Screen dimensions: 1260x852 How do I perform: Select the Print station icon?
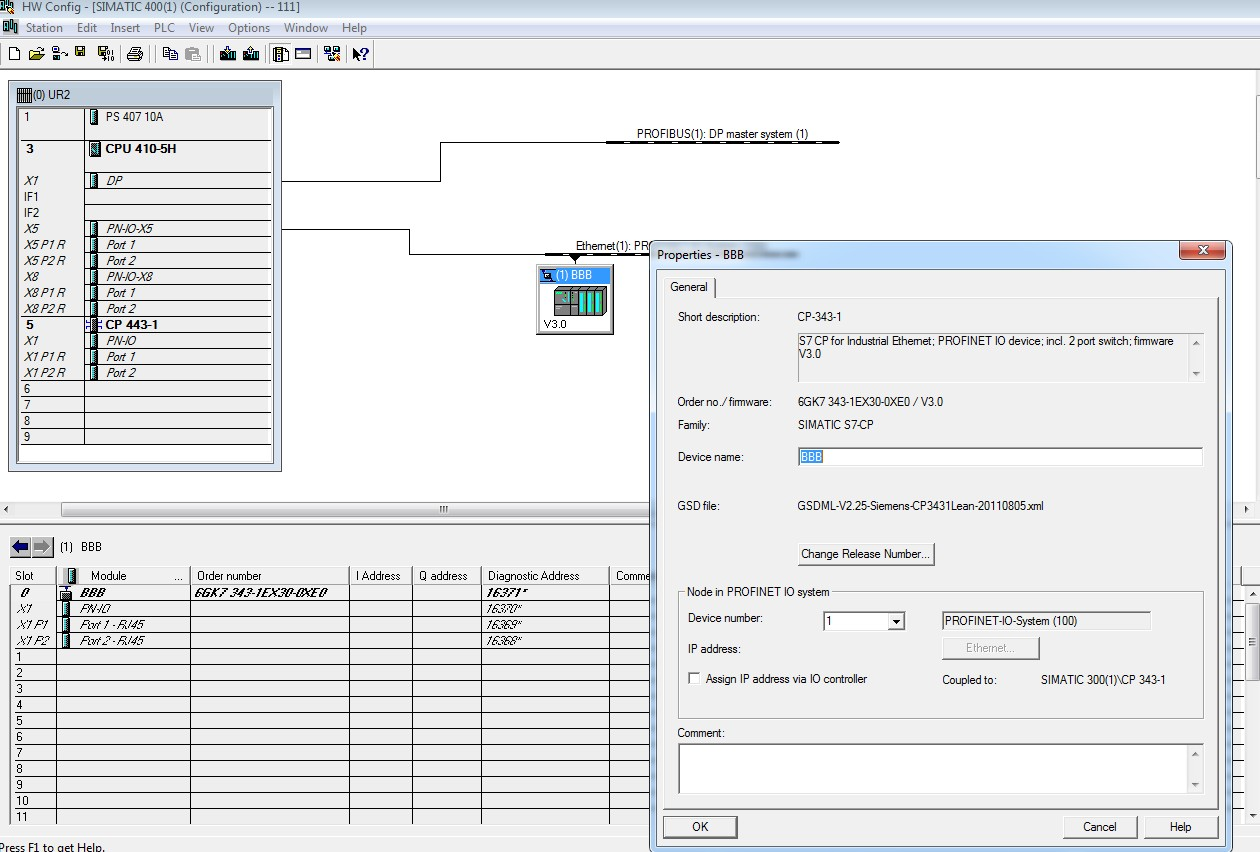pos(136,53)
